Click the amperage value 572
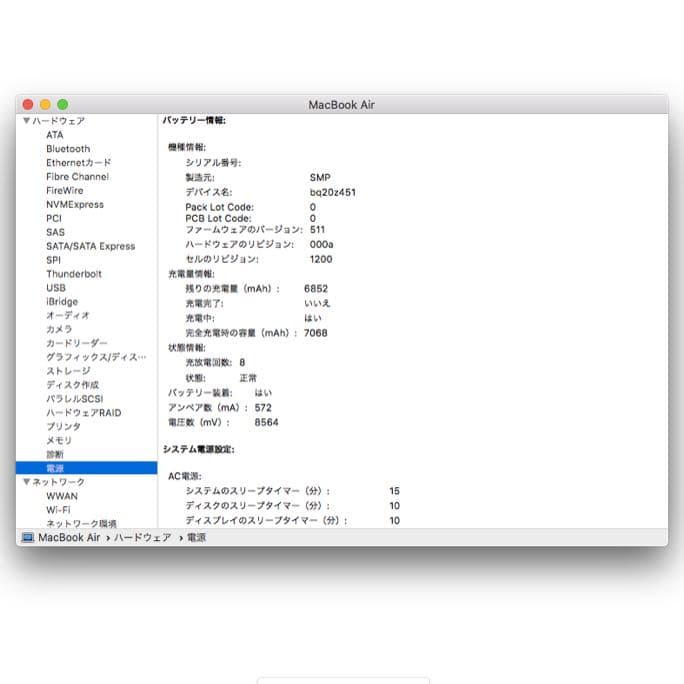Viewport: 684px width, 684px height. [263, 408]
